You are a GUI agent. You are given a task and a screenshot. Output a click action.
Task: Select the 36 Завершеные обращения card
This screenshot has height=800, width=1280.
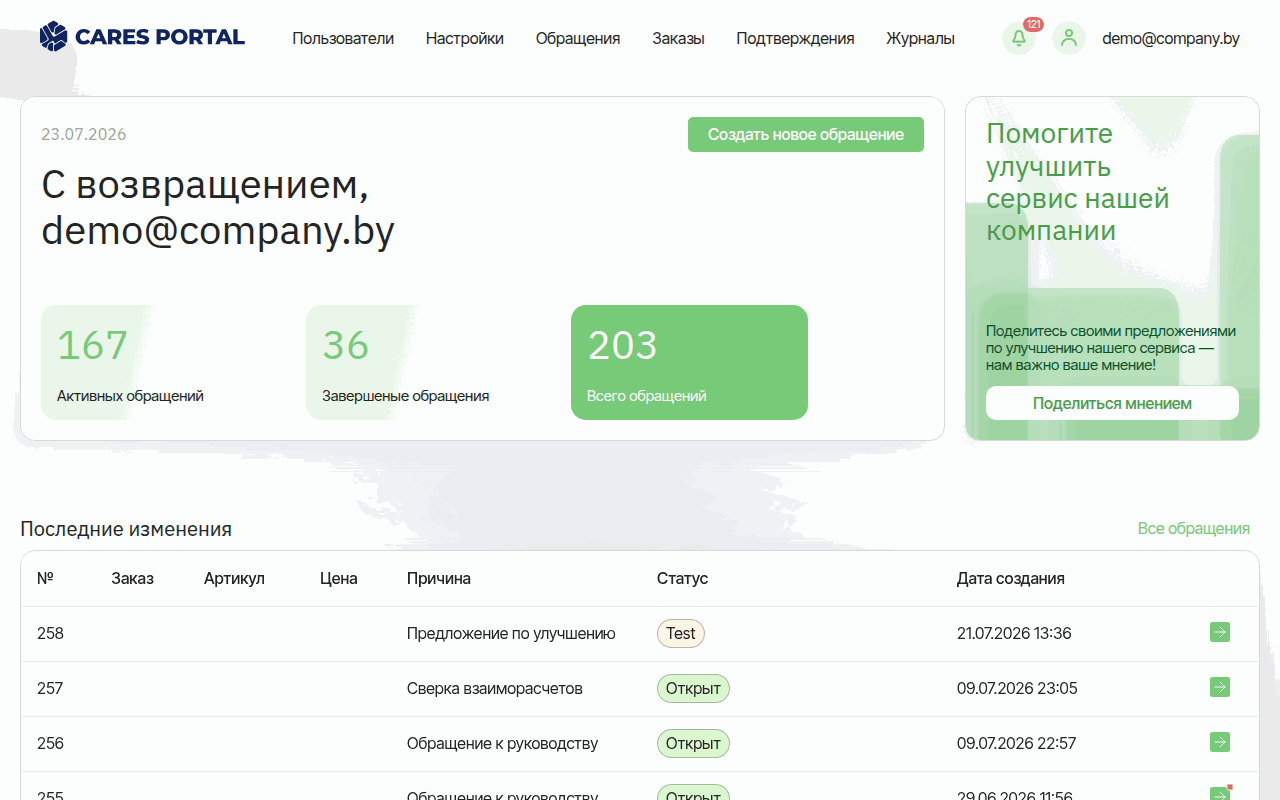(x=424, y=362)
